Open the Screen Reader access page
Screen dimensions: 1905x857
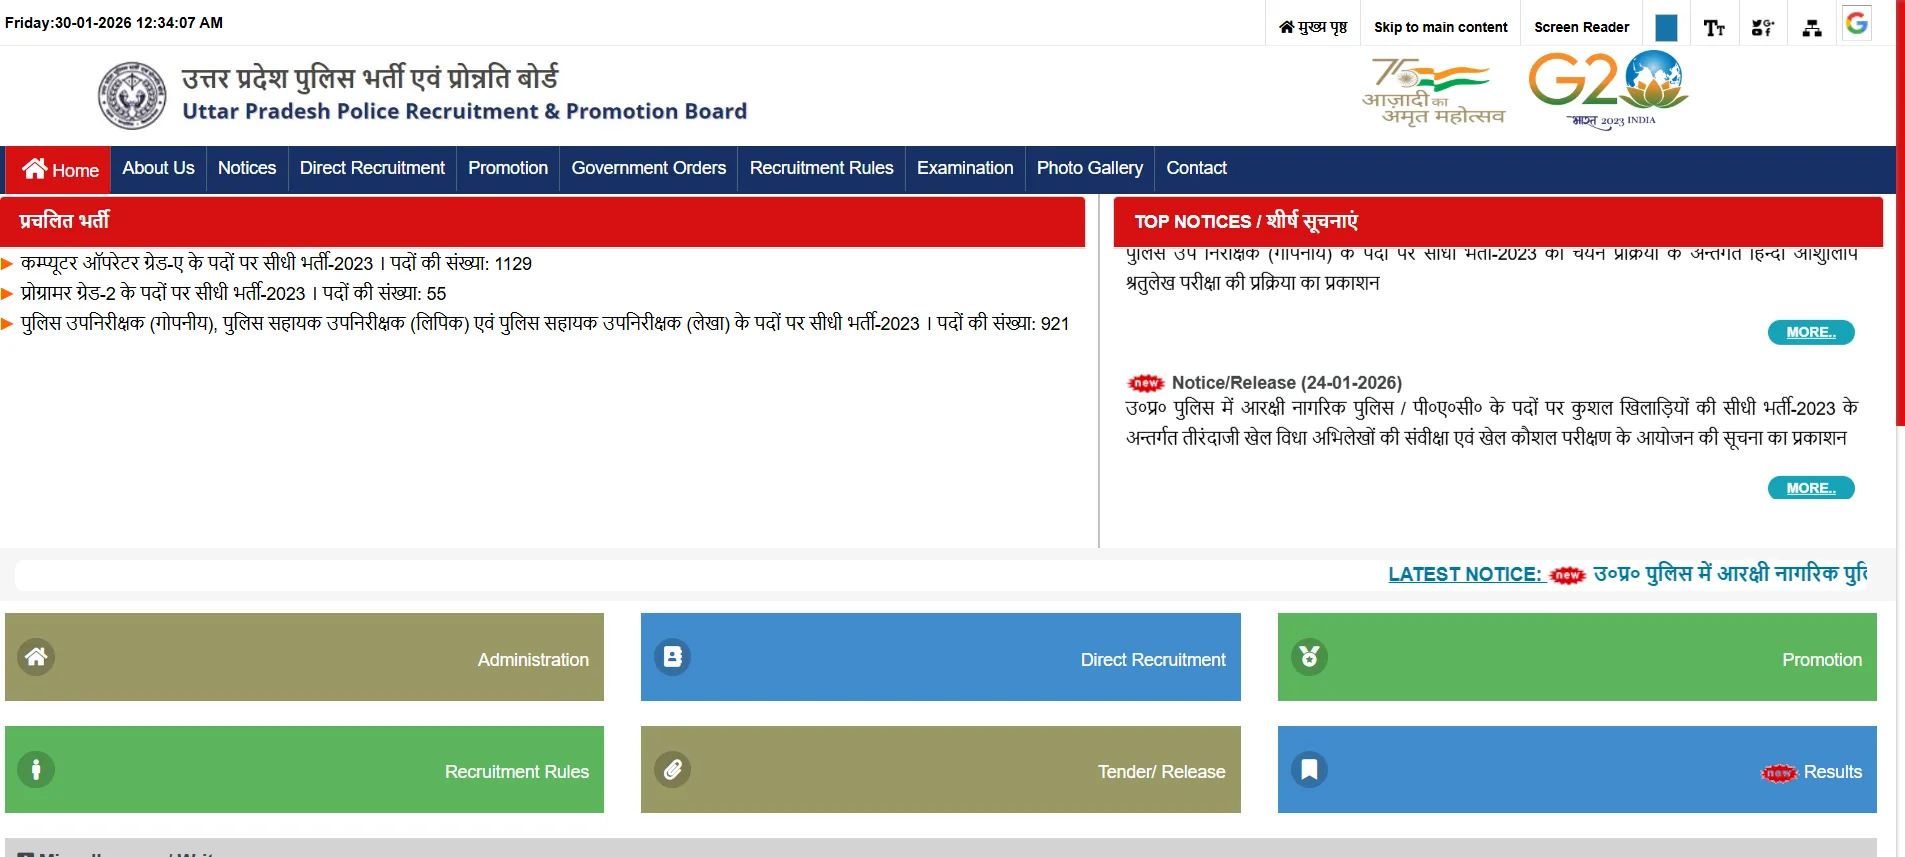click(x=1581, y=27)
